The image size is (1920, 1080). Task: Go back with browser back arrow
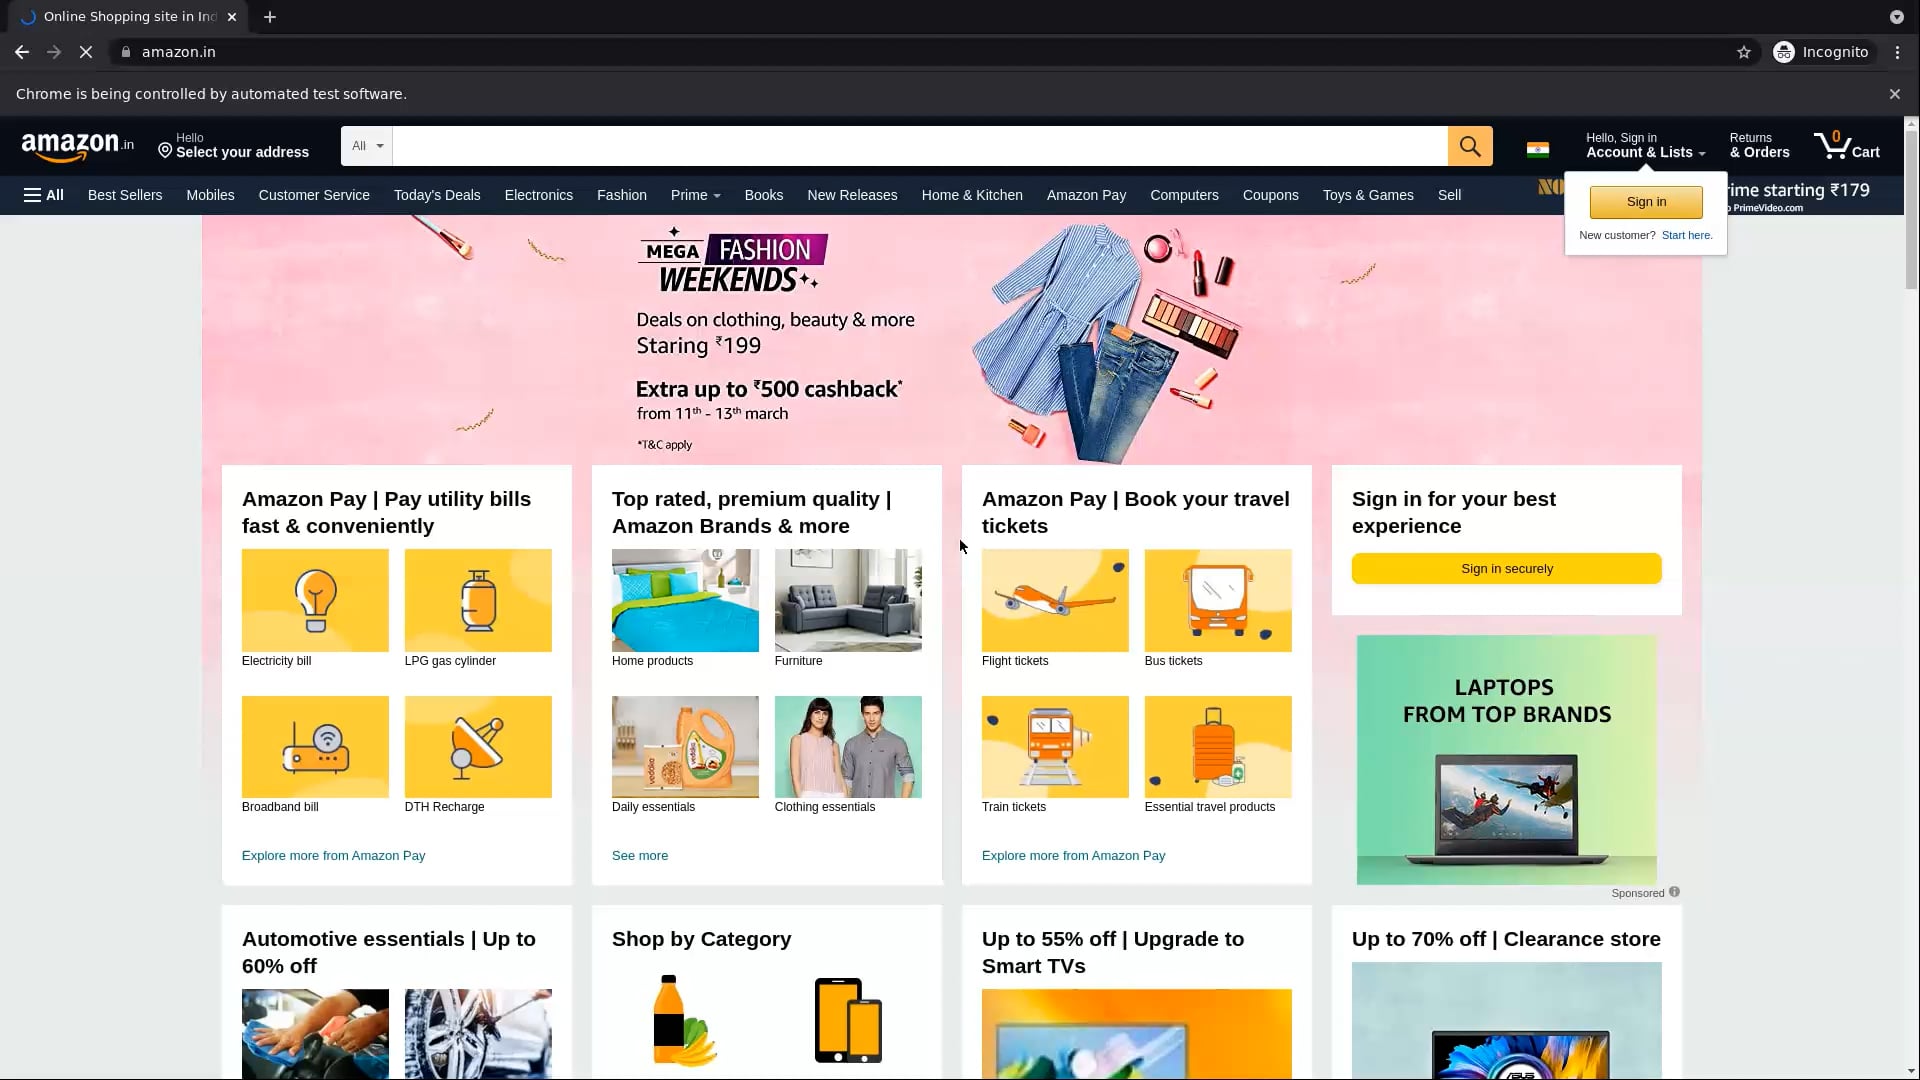(x=22, y=52)
